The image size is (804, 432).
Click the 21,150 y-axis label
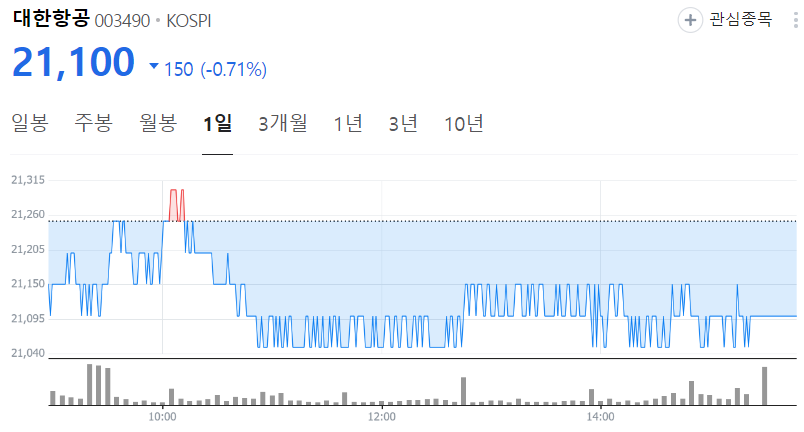(x=28, y=284)
